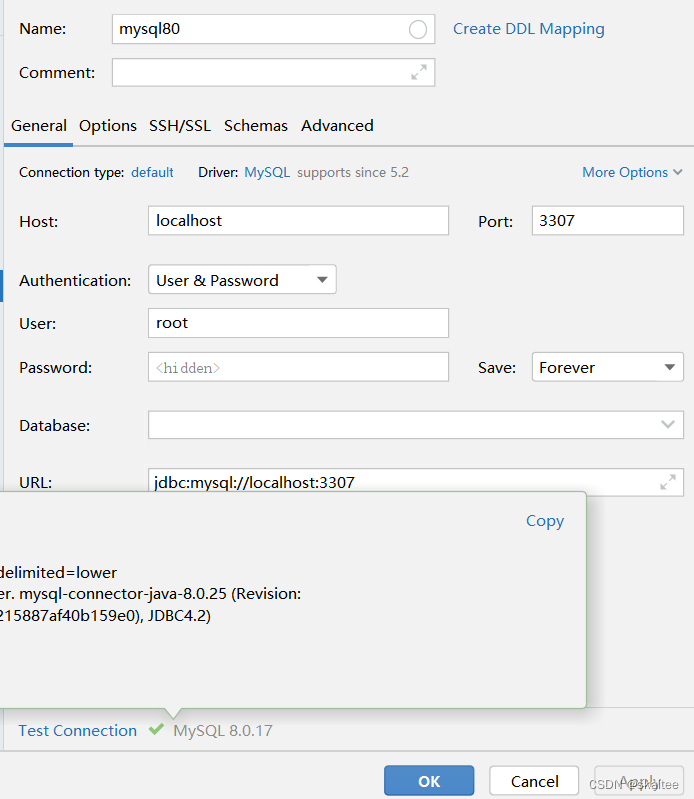Switch to the Options tab

[x=108, y=126]
